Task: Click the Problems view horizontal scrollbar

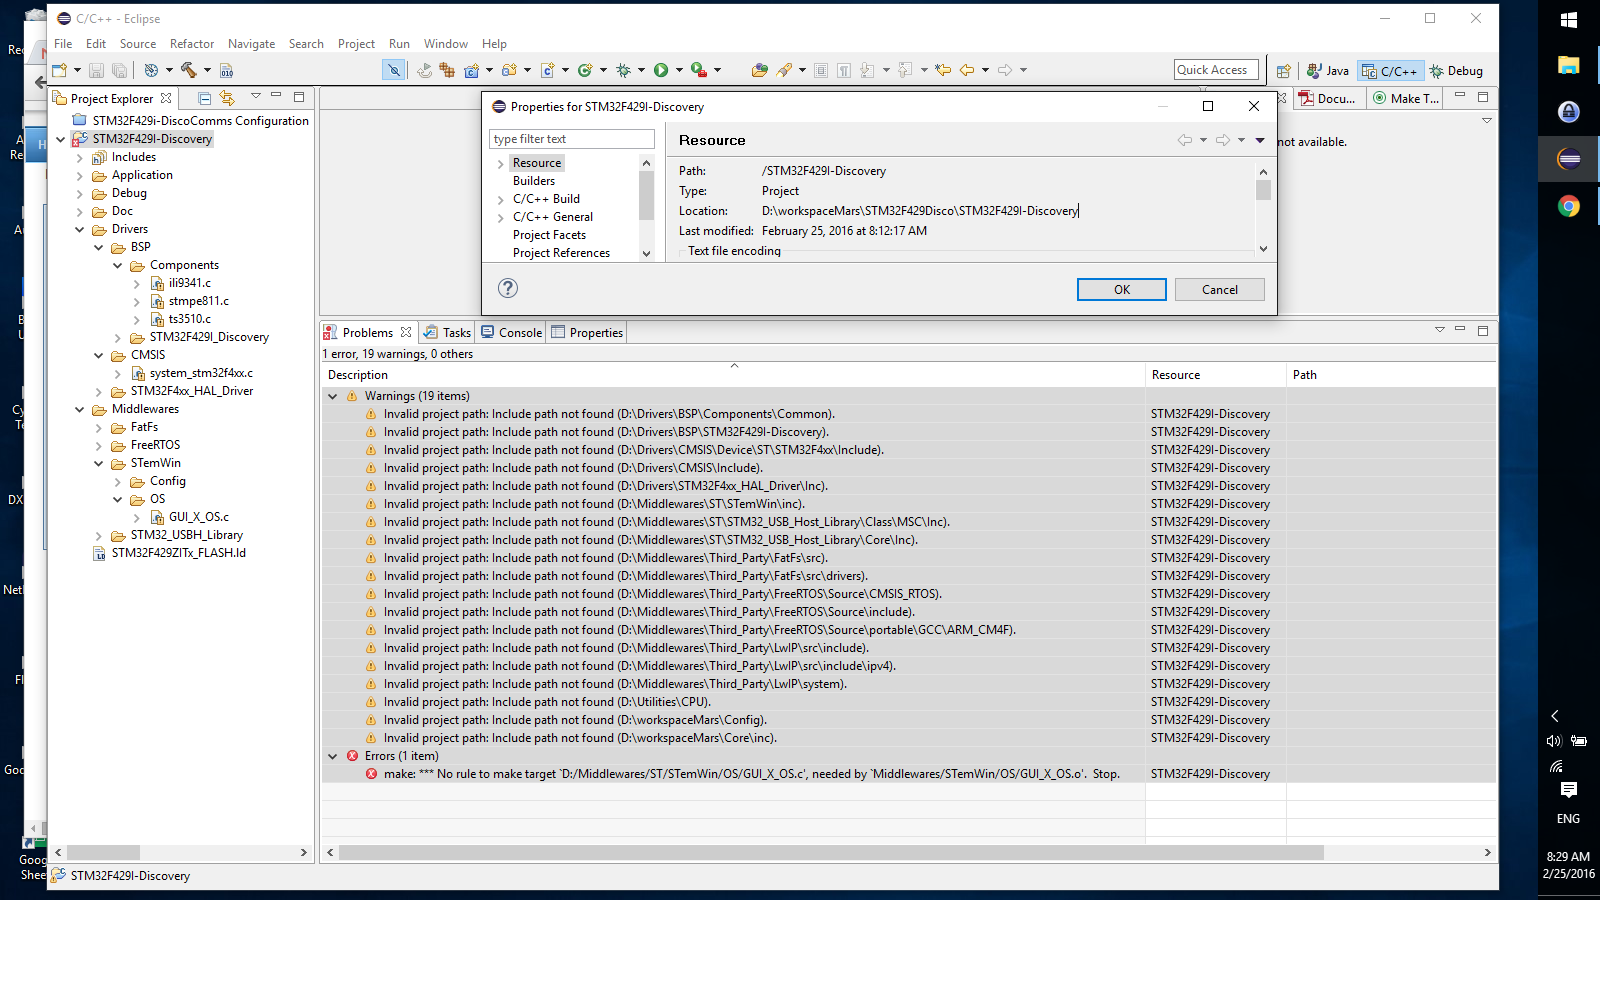Action: click(x=830, y=853)
